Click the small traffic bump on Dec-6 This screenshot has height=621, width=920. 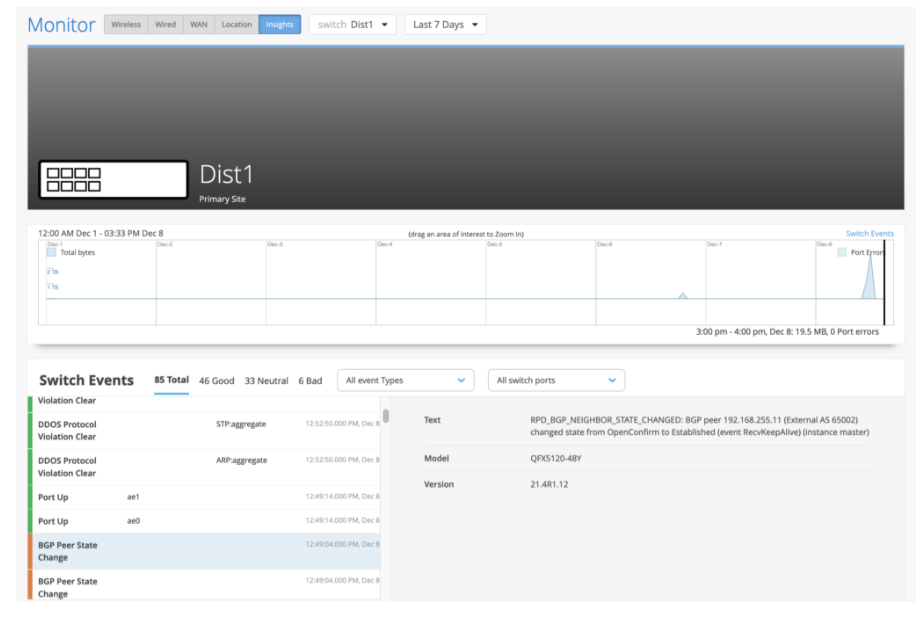(x=683, y=295)
